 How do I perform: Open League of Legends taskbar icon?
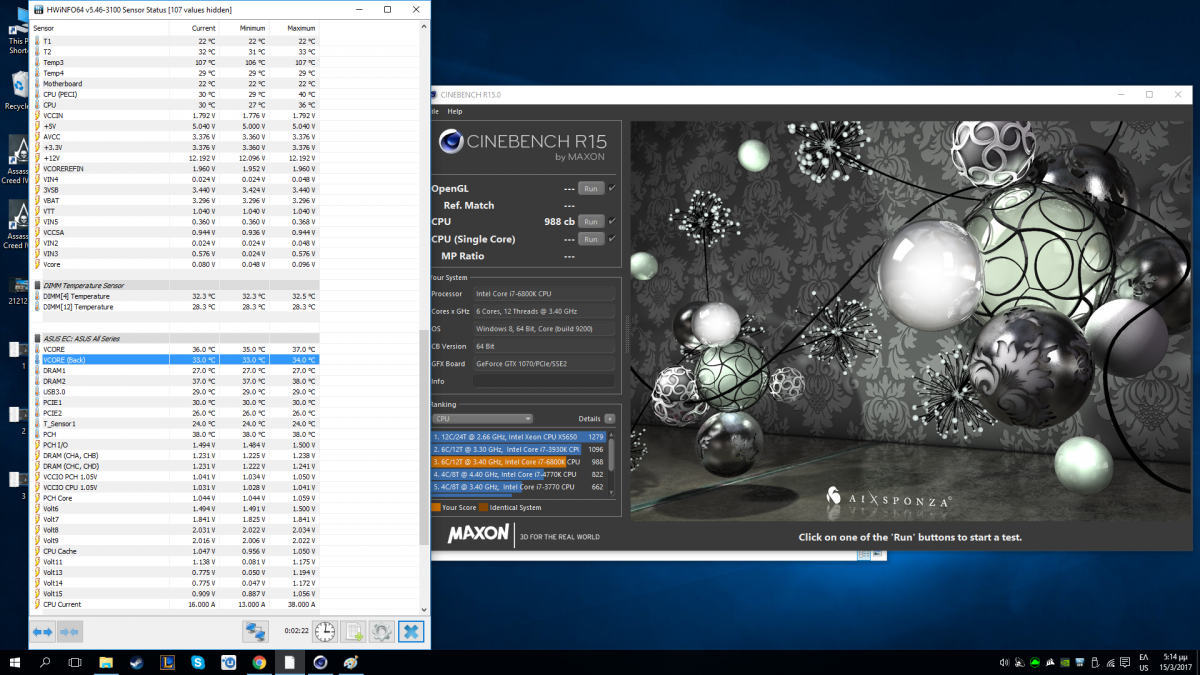click(167, 662)
